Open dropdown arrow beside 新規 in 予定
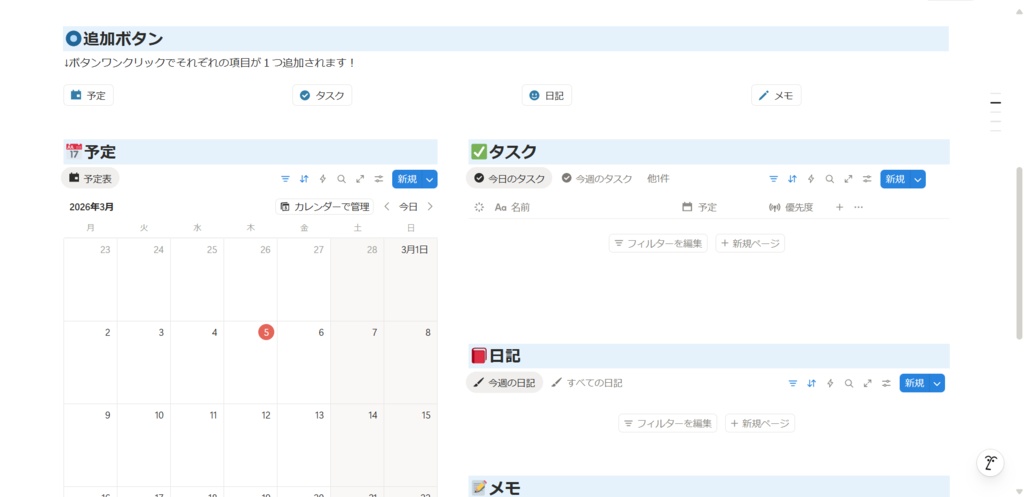 pos(430,179)
